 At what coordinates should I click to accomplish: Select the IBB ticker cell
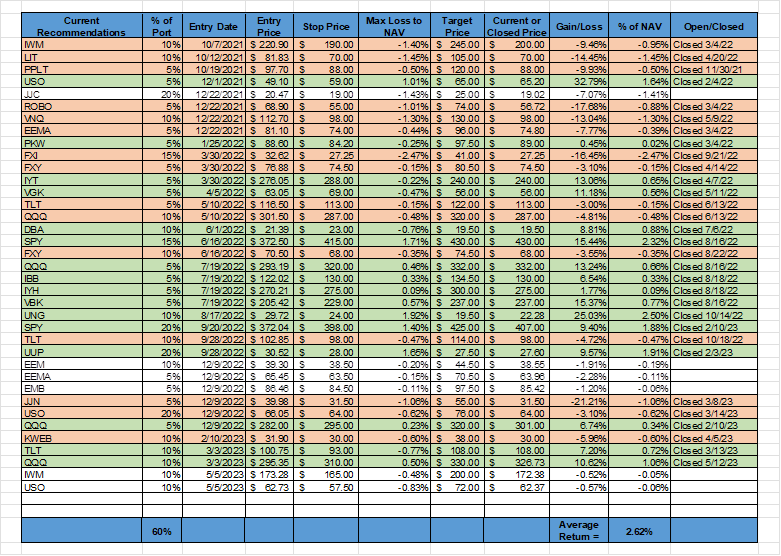(x=82, y=278)
